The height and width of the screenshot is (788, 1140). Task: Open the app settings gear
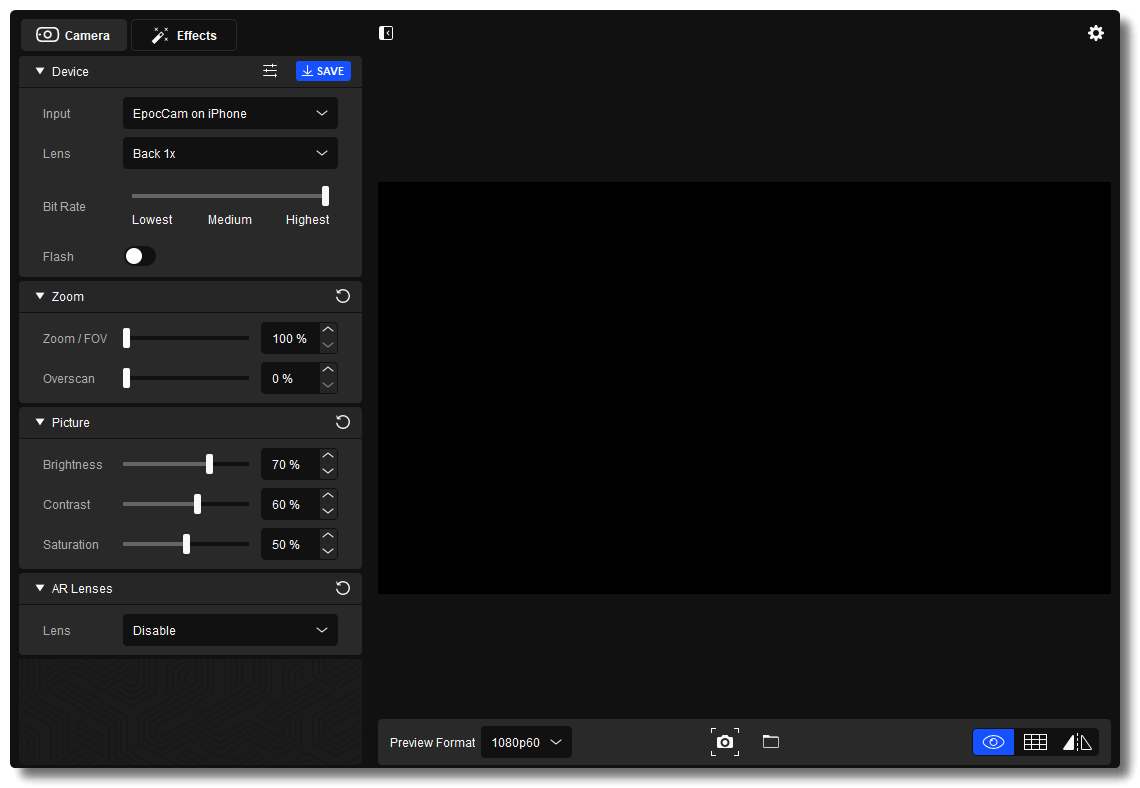click(1096, 33)
